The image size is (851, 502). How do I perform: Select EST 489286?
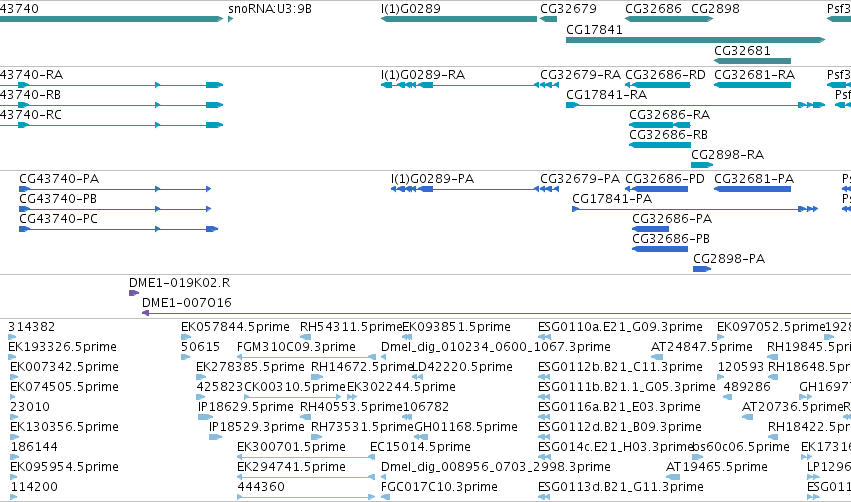click(728, 397)
